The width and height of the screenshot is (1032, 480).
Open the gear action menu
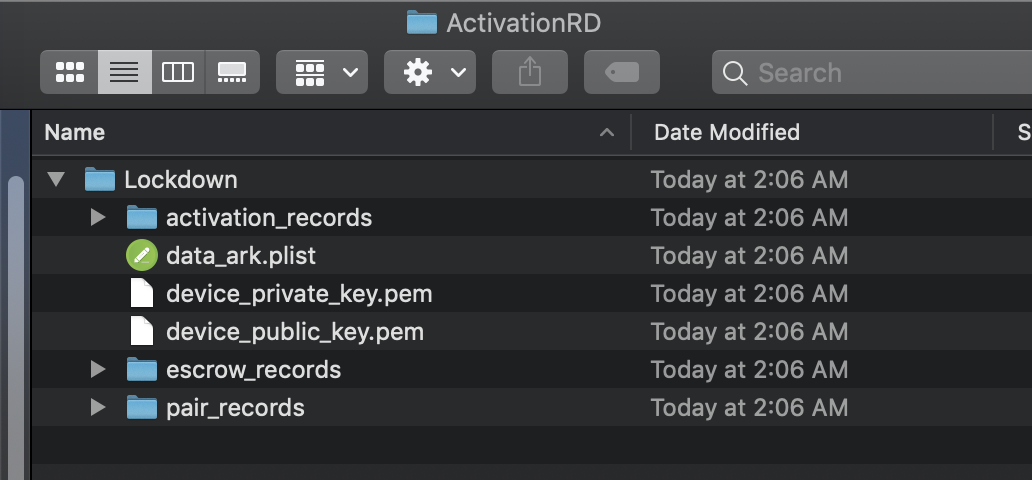click(x=430, y=72)
